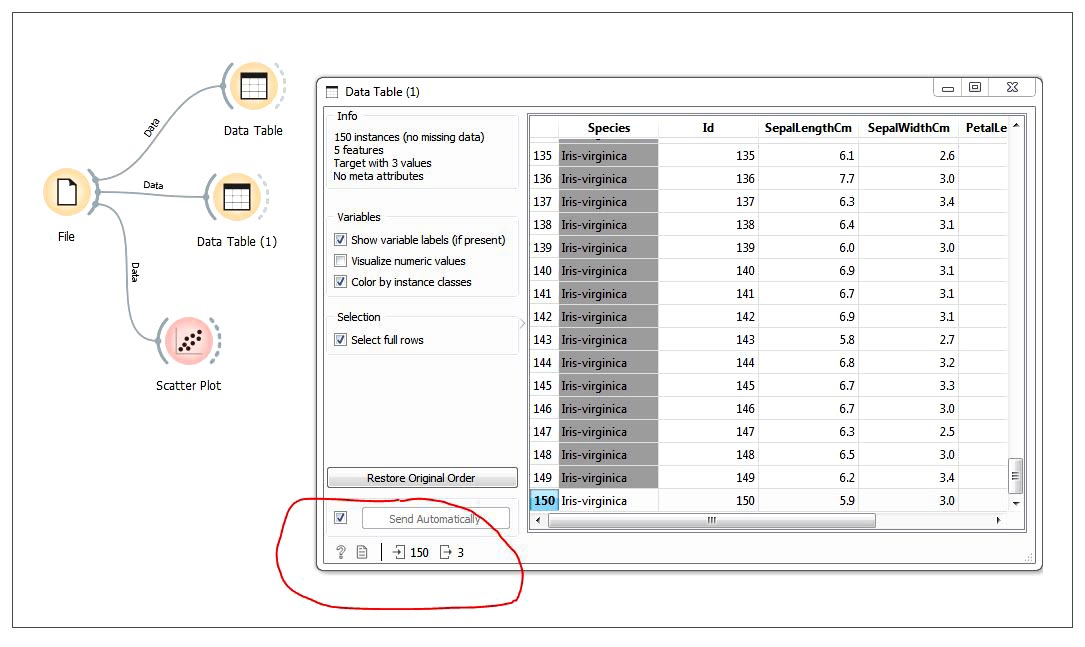The height and width of the screenshot is (647, 1085).
Task: Toggle Show variable labels checkbox
Action: point(341,240)
